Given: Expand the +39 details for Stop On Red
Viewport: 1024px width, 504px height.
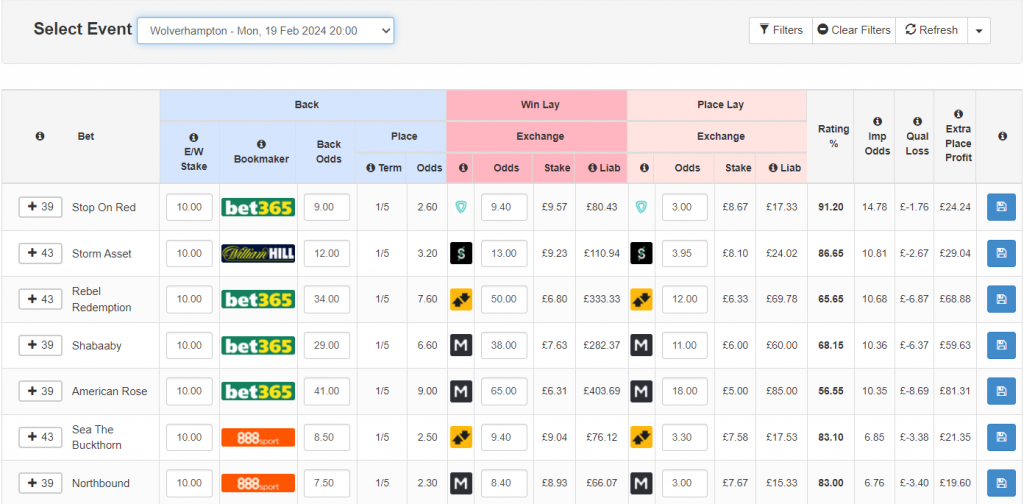Looking at the screenshot, I should click(40, 207).
